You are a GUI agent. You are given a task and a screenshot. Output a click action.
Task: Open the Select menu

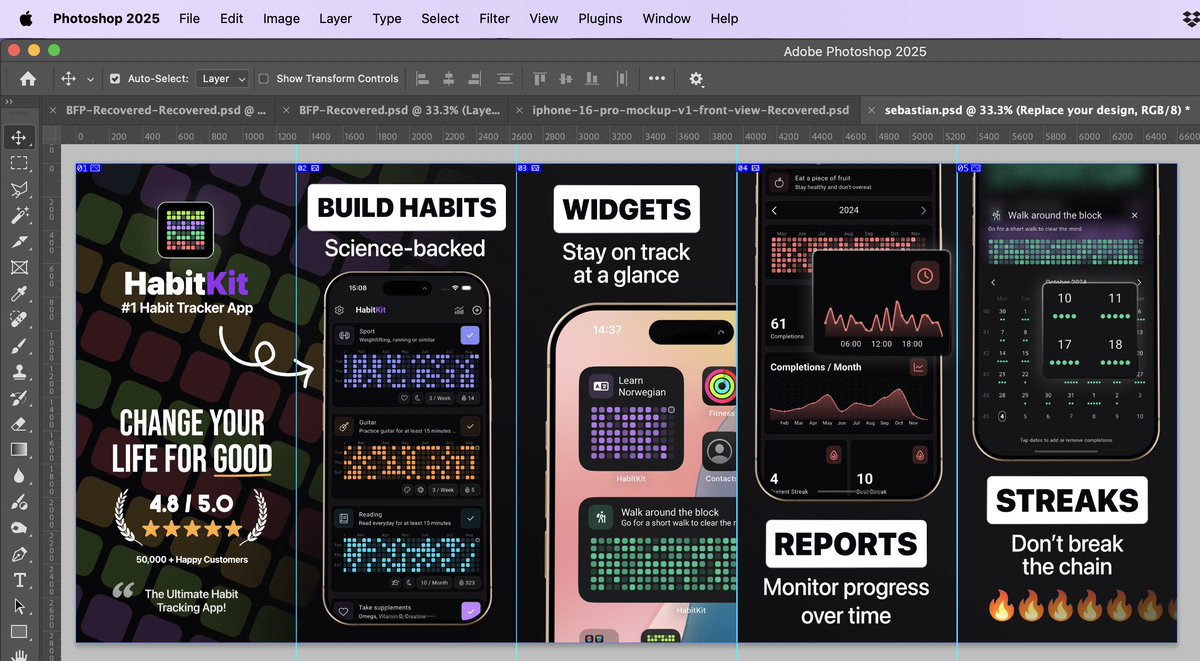440,18
